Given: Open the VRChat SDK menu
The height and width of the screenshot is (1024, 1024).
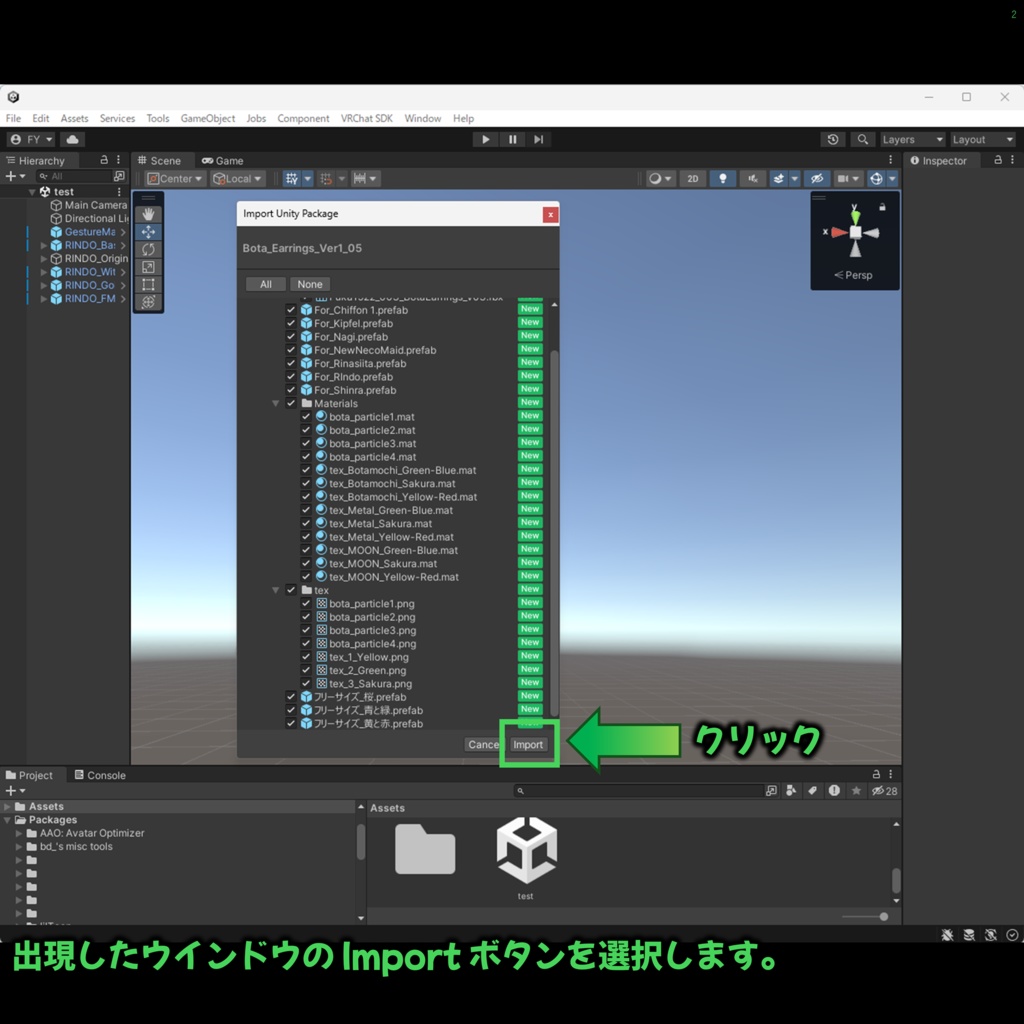Looking at the screenshot, I should click(x=366, y=118).
